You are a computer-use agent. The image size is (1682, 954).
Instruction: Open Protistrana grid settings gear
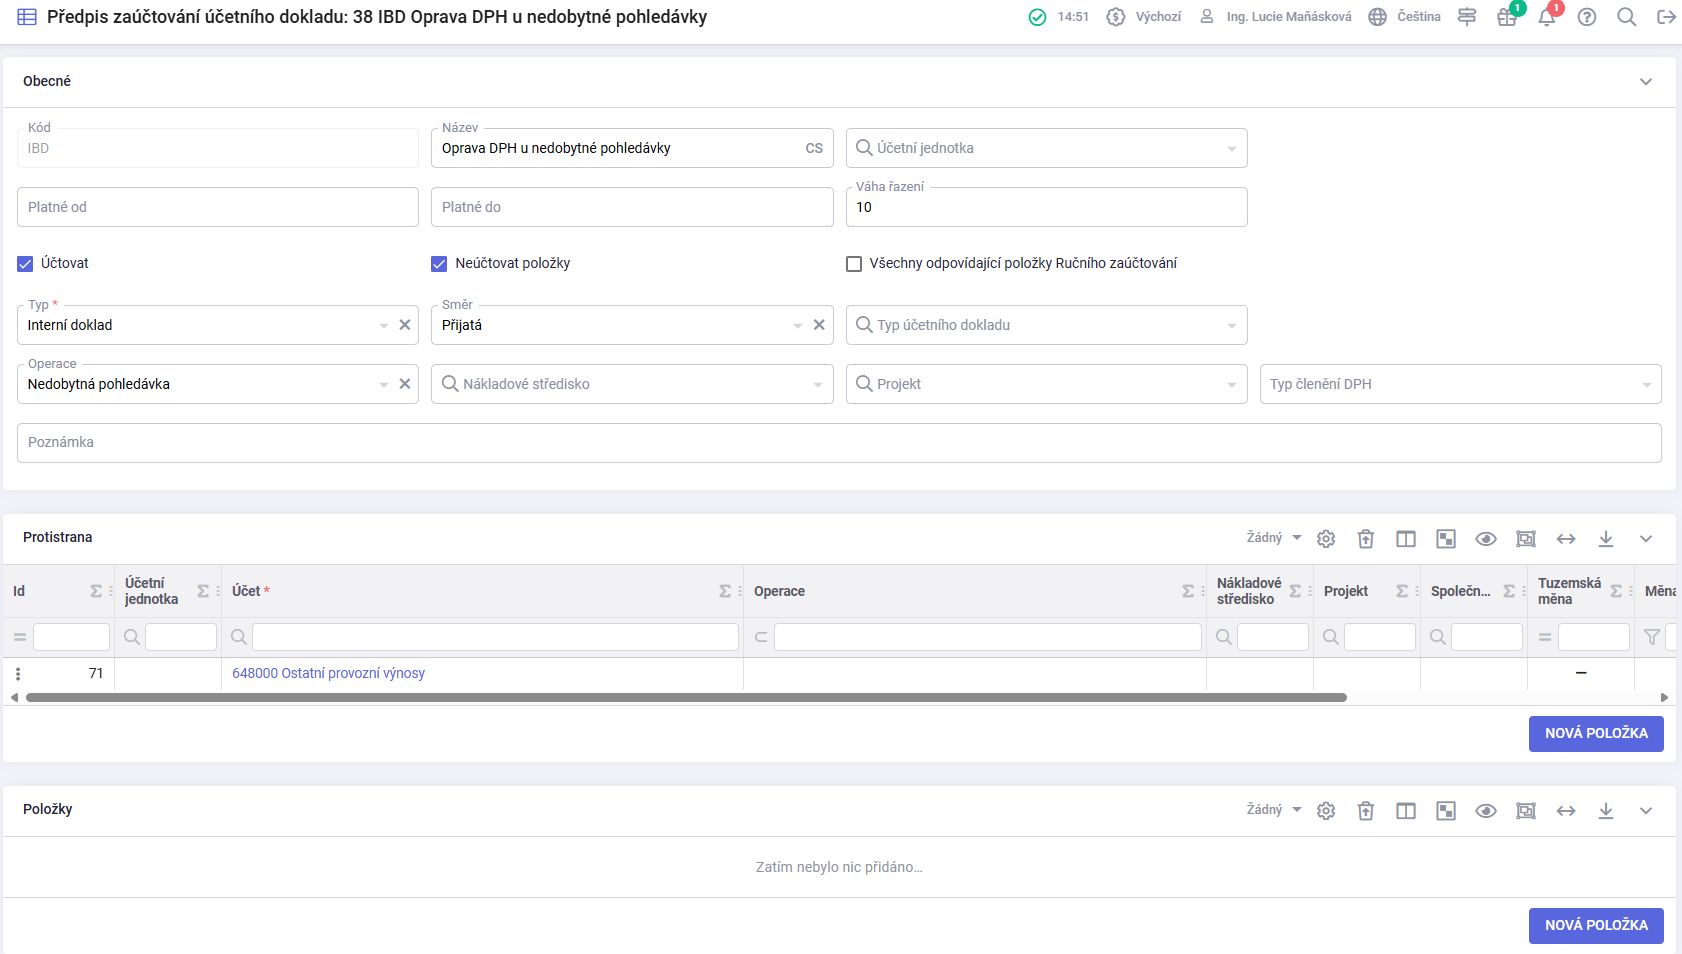click(x=1326, y=539)
